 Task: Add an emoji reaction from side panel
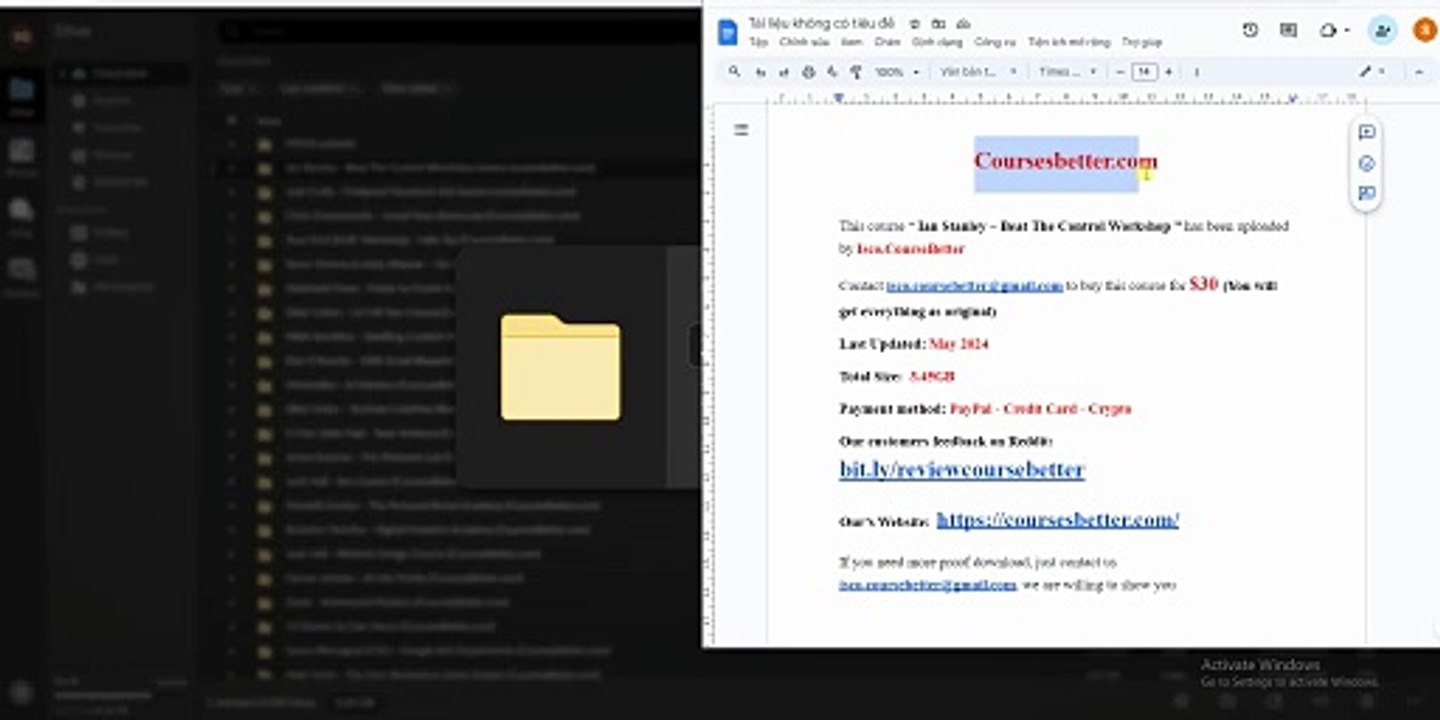point(1366,163)
